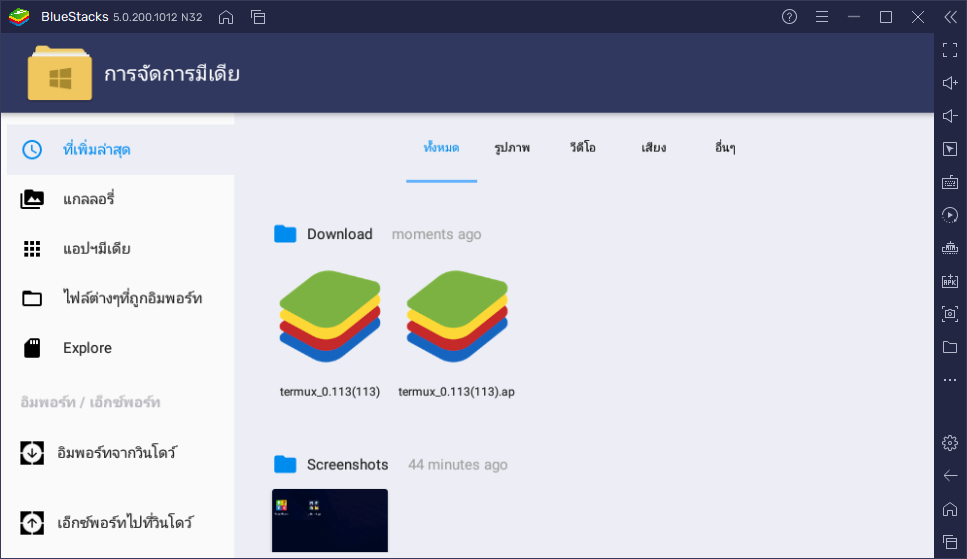The height and width of the screenshot is (559, 967).
Task: Switch to the อื่นๆ (others) tab
Action: click(725, 148)
